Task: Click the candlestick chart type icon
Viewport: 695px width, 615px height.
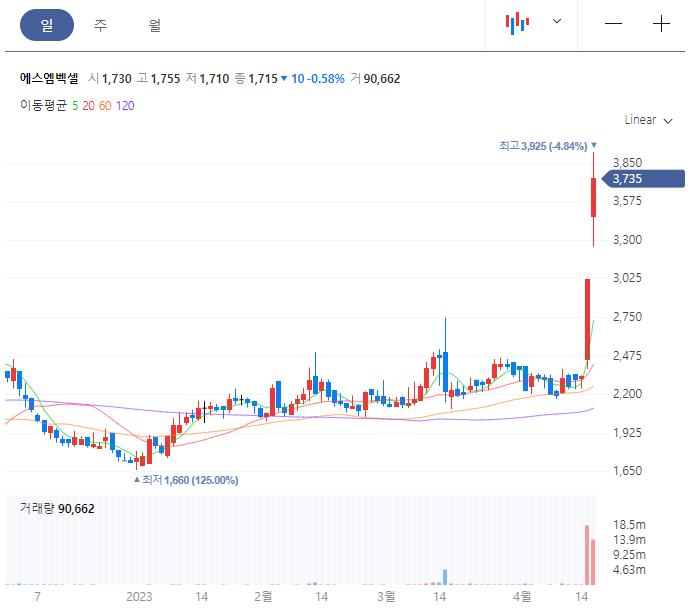Action: [517, 23]
